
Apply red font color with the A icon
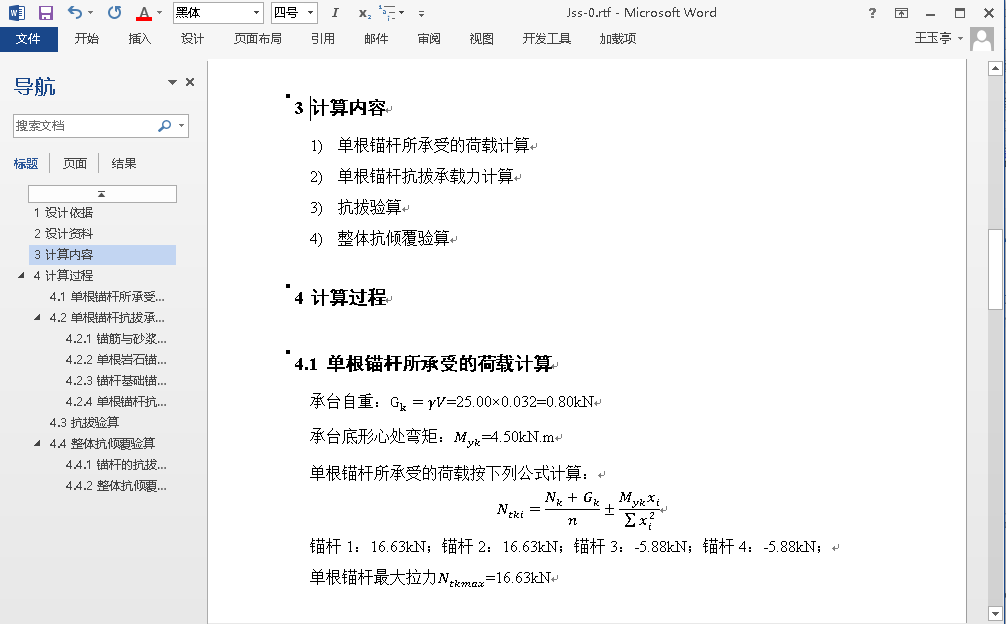(x=143, y=13)
